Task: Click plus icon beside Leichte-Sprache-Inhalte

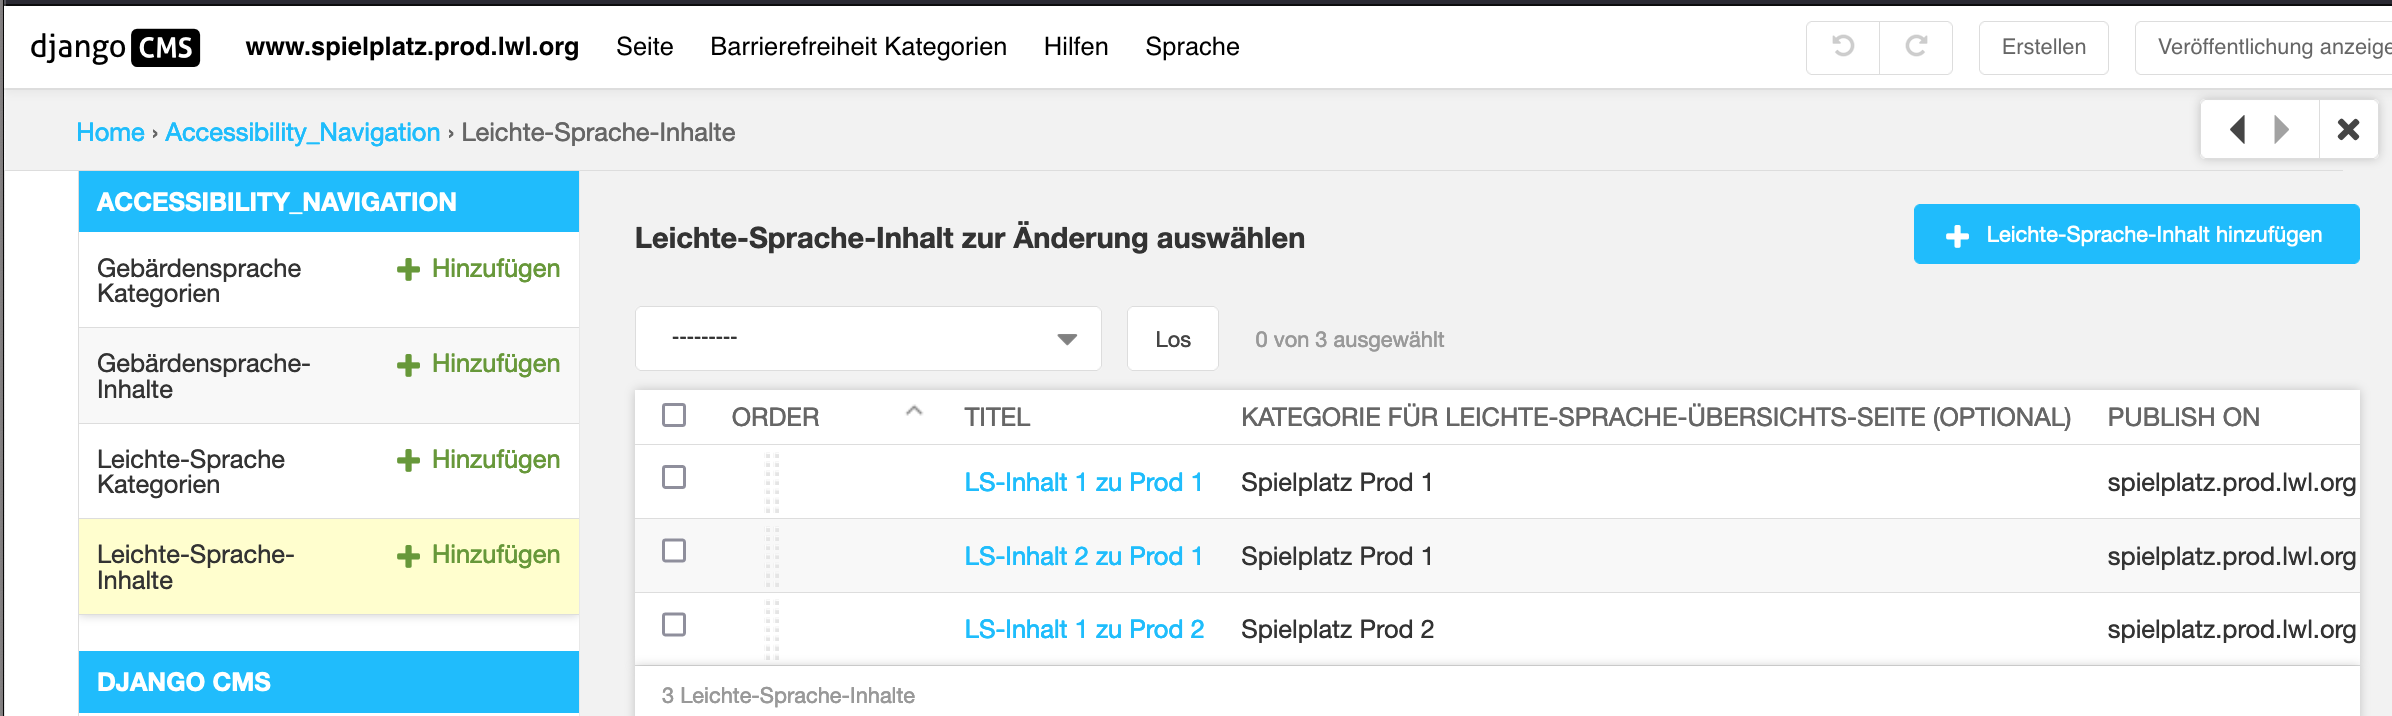Action: pyautogui.click(x=408, y=556)
